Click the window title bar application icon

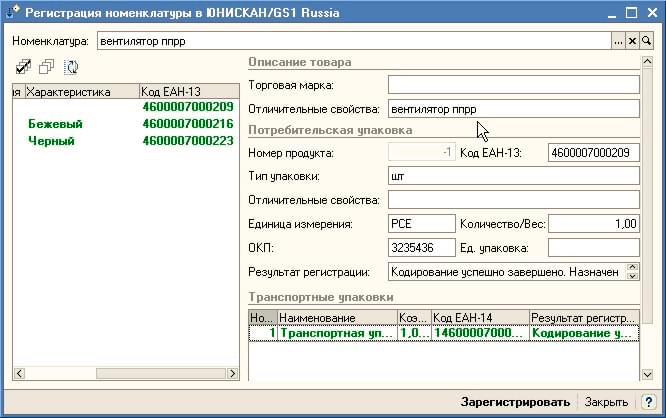12,12
